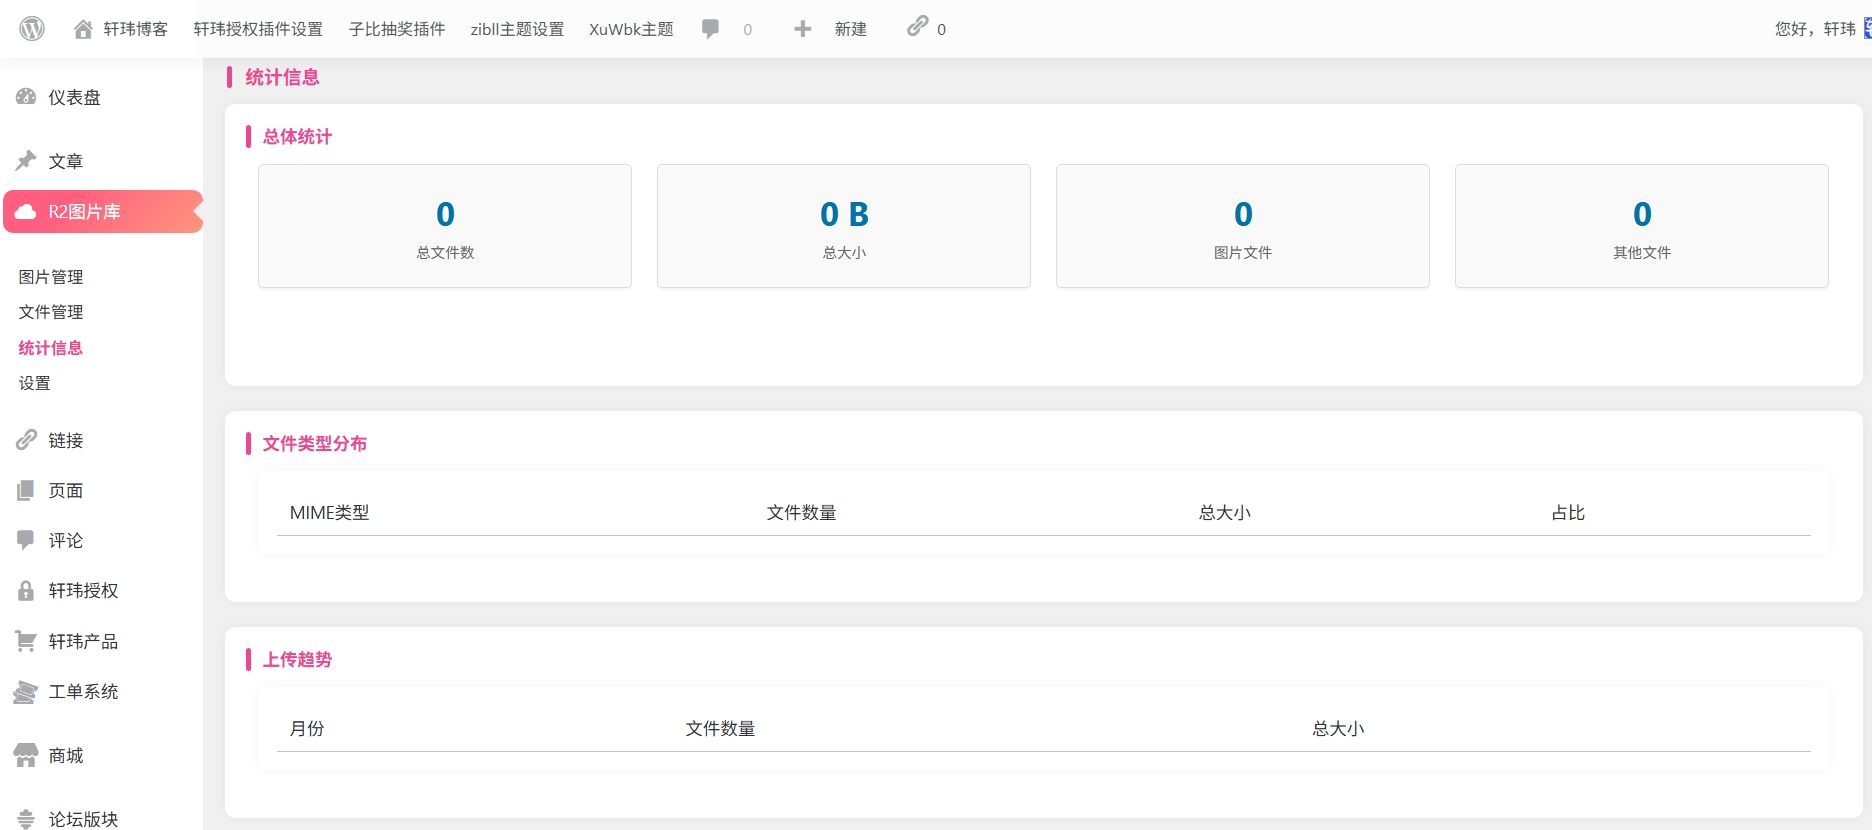Open the 您好，轩玮 user account menu
The width and height of the screenshot is (1872, 830).
click(x=1814, y=29)
